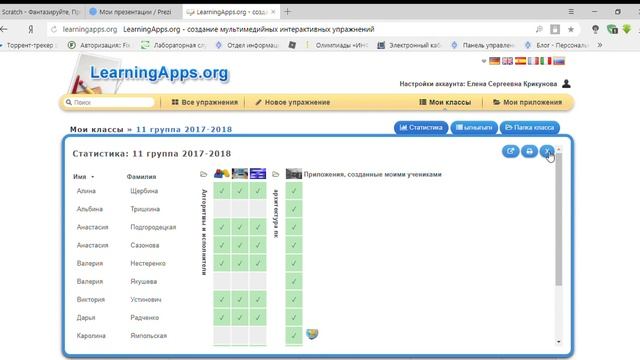This screenshot has height=360, width=640.
Task: Open a new browser tab
Action: click(x=287, y=12)
